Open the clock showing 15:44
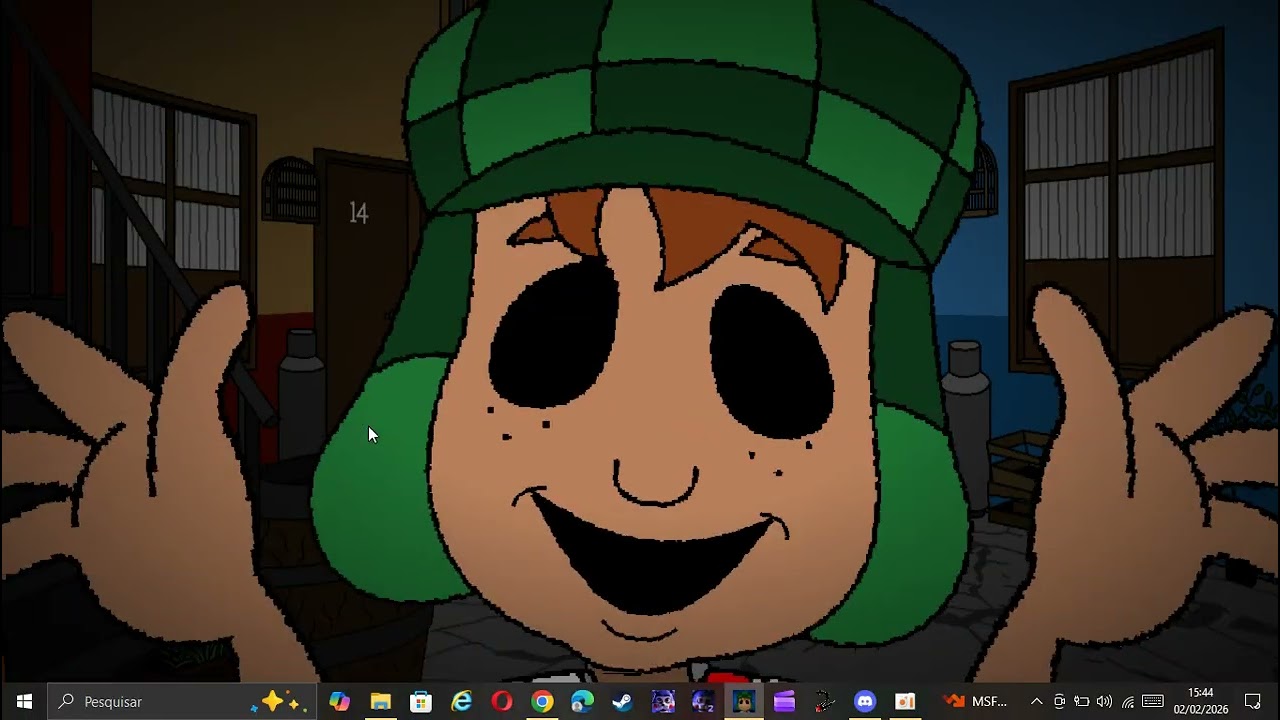This screenshot has height=720, width=1280. coord(1201,702)
